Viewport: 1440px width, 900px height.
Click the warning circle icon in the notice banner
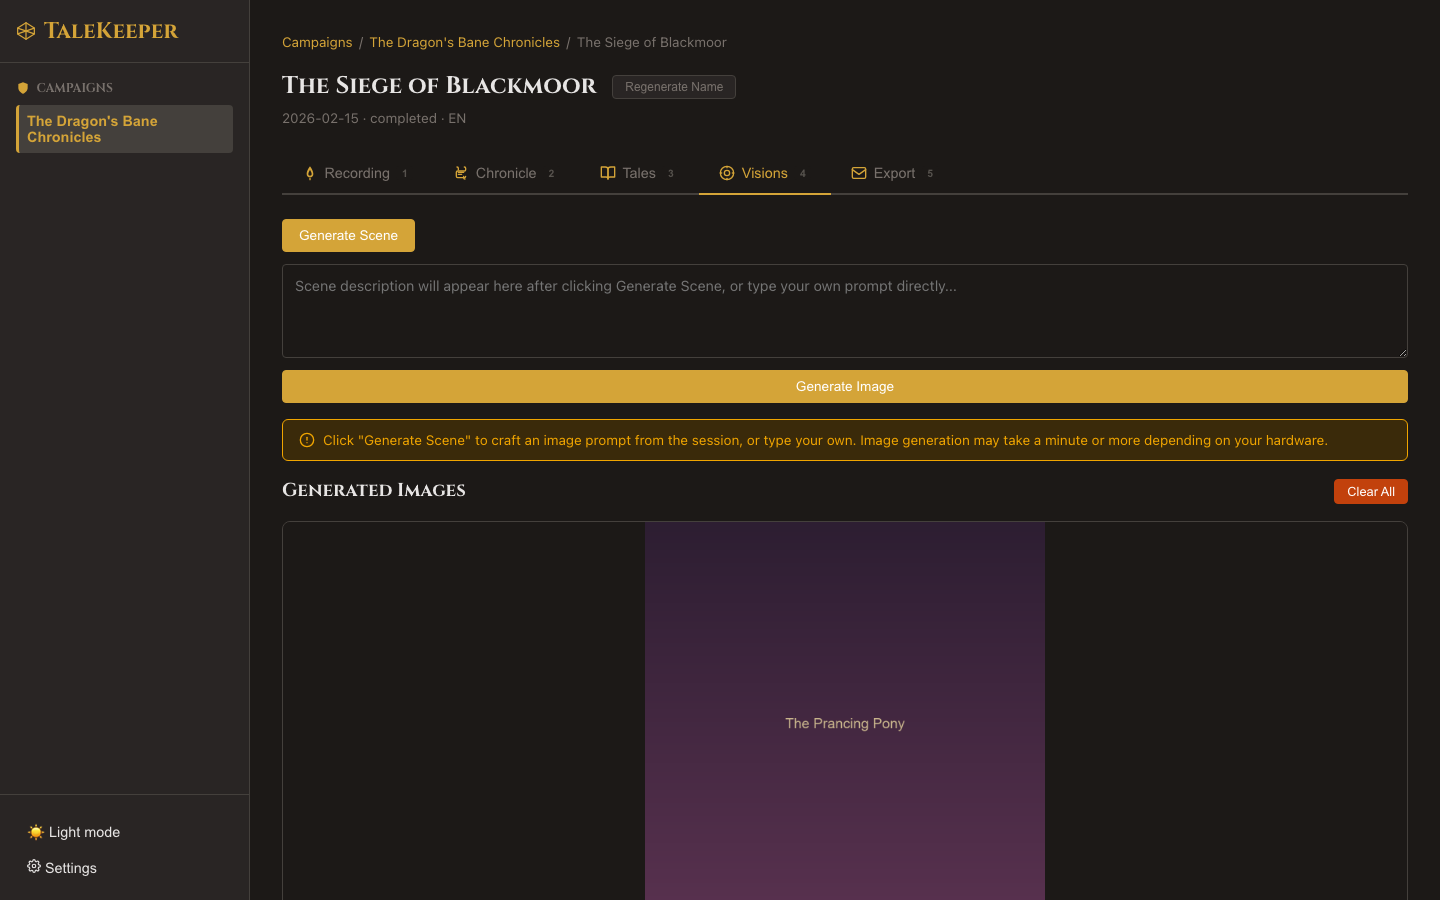(x=305, y=440)
